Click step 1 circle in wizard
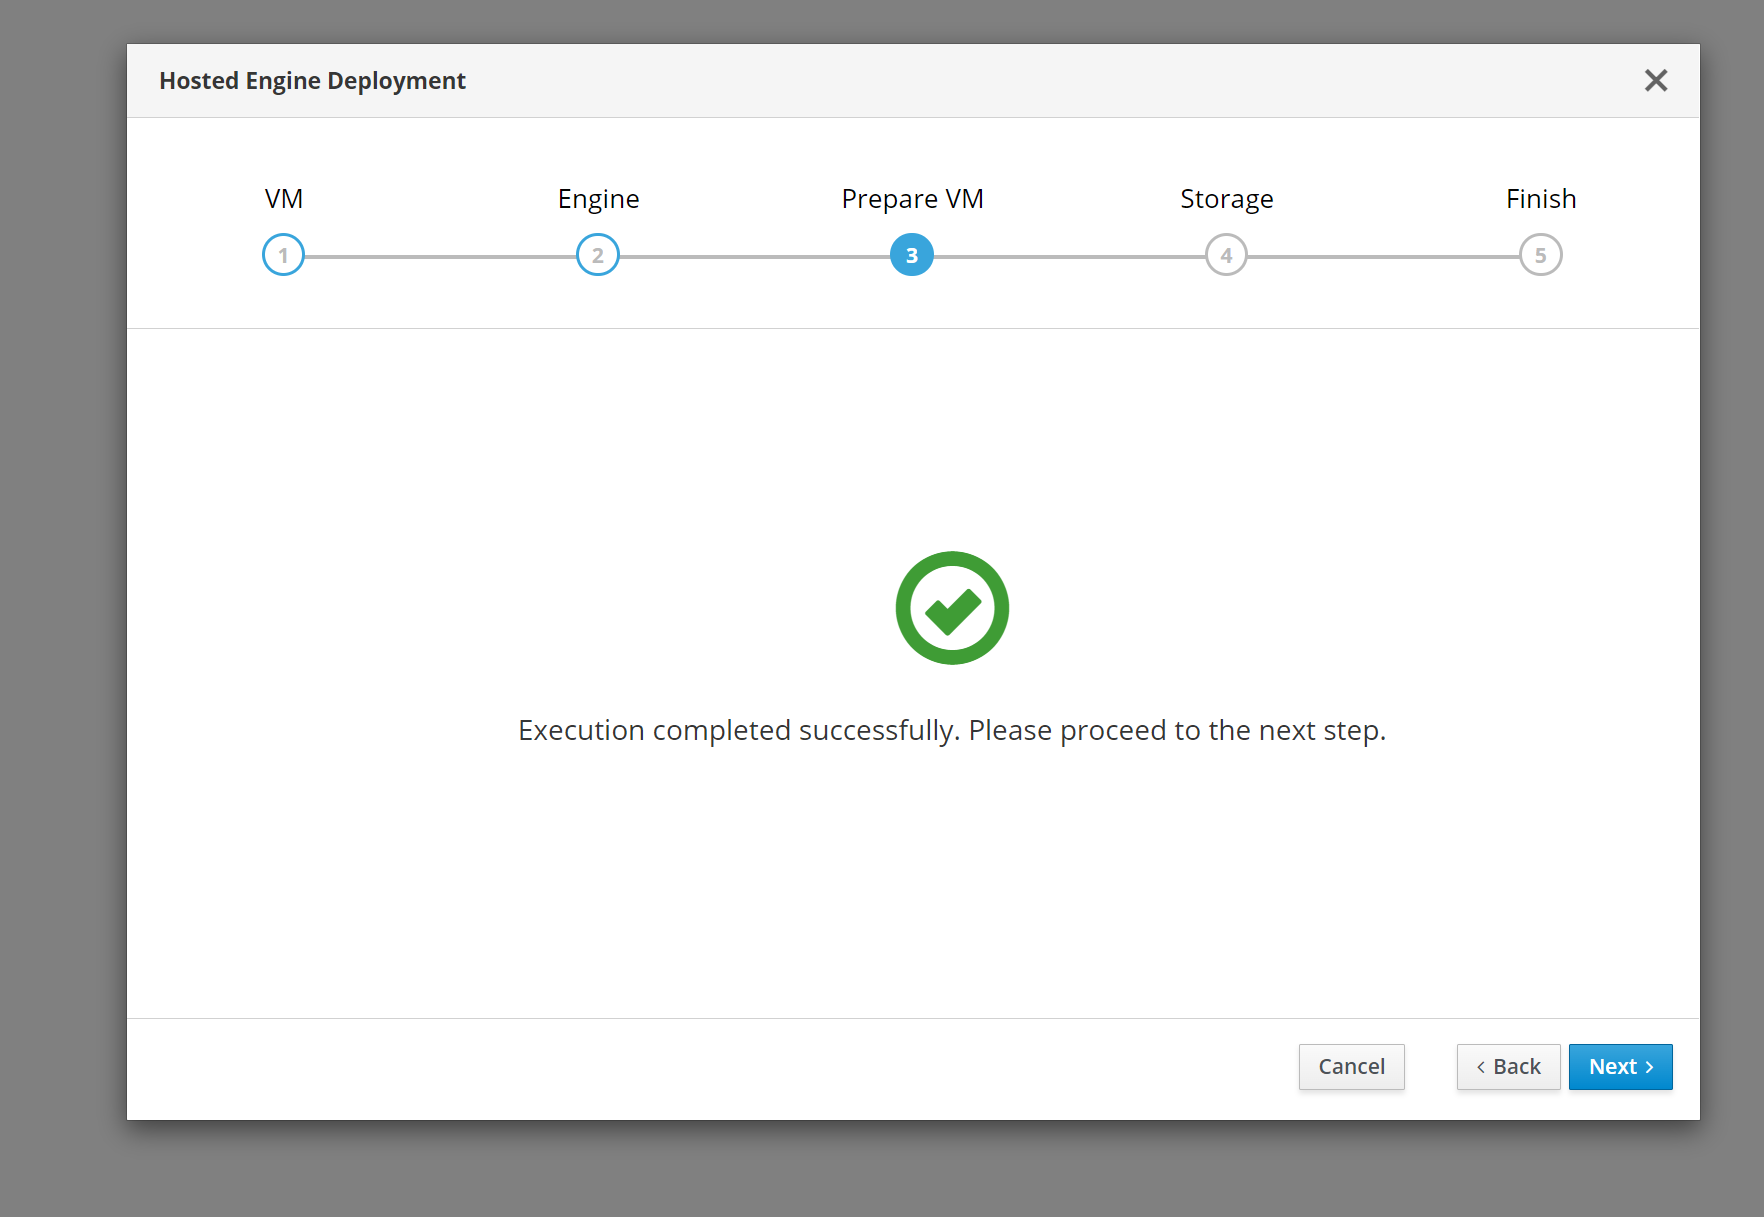 [x=283, y=255]
